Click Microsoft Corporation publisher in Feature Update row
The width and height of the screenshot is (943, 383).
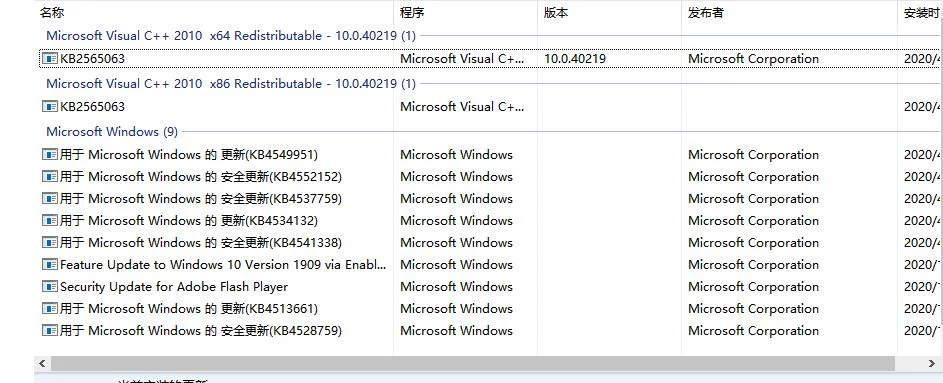[x=754, y=265]
